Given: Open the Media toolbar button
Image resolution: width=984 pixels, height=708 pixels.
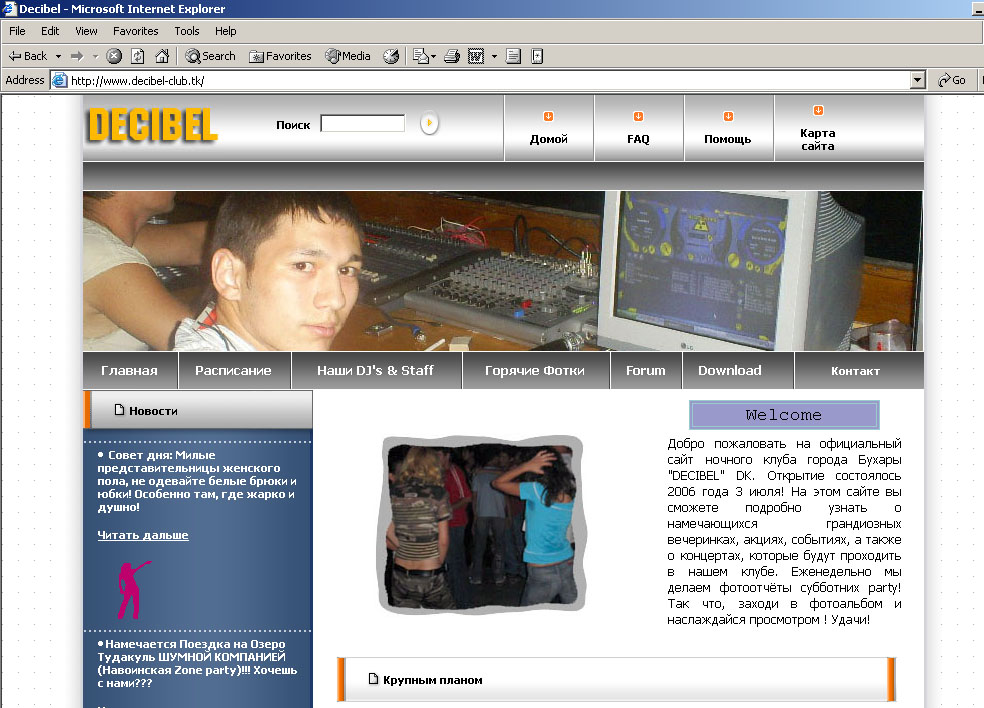Looking at the screenshot, I should pos(348,56).
